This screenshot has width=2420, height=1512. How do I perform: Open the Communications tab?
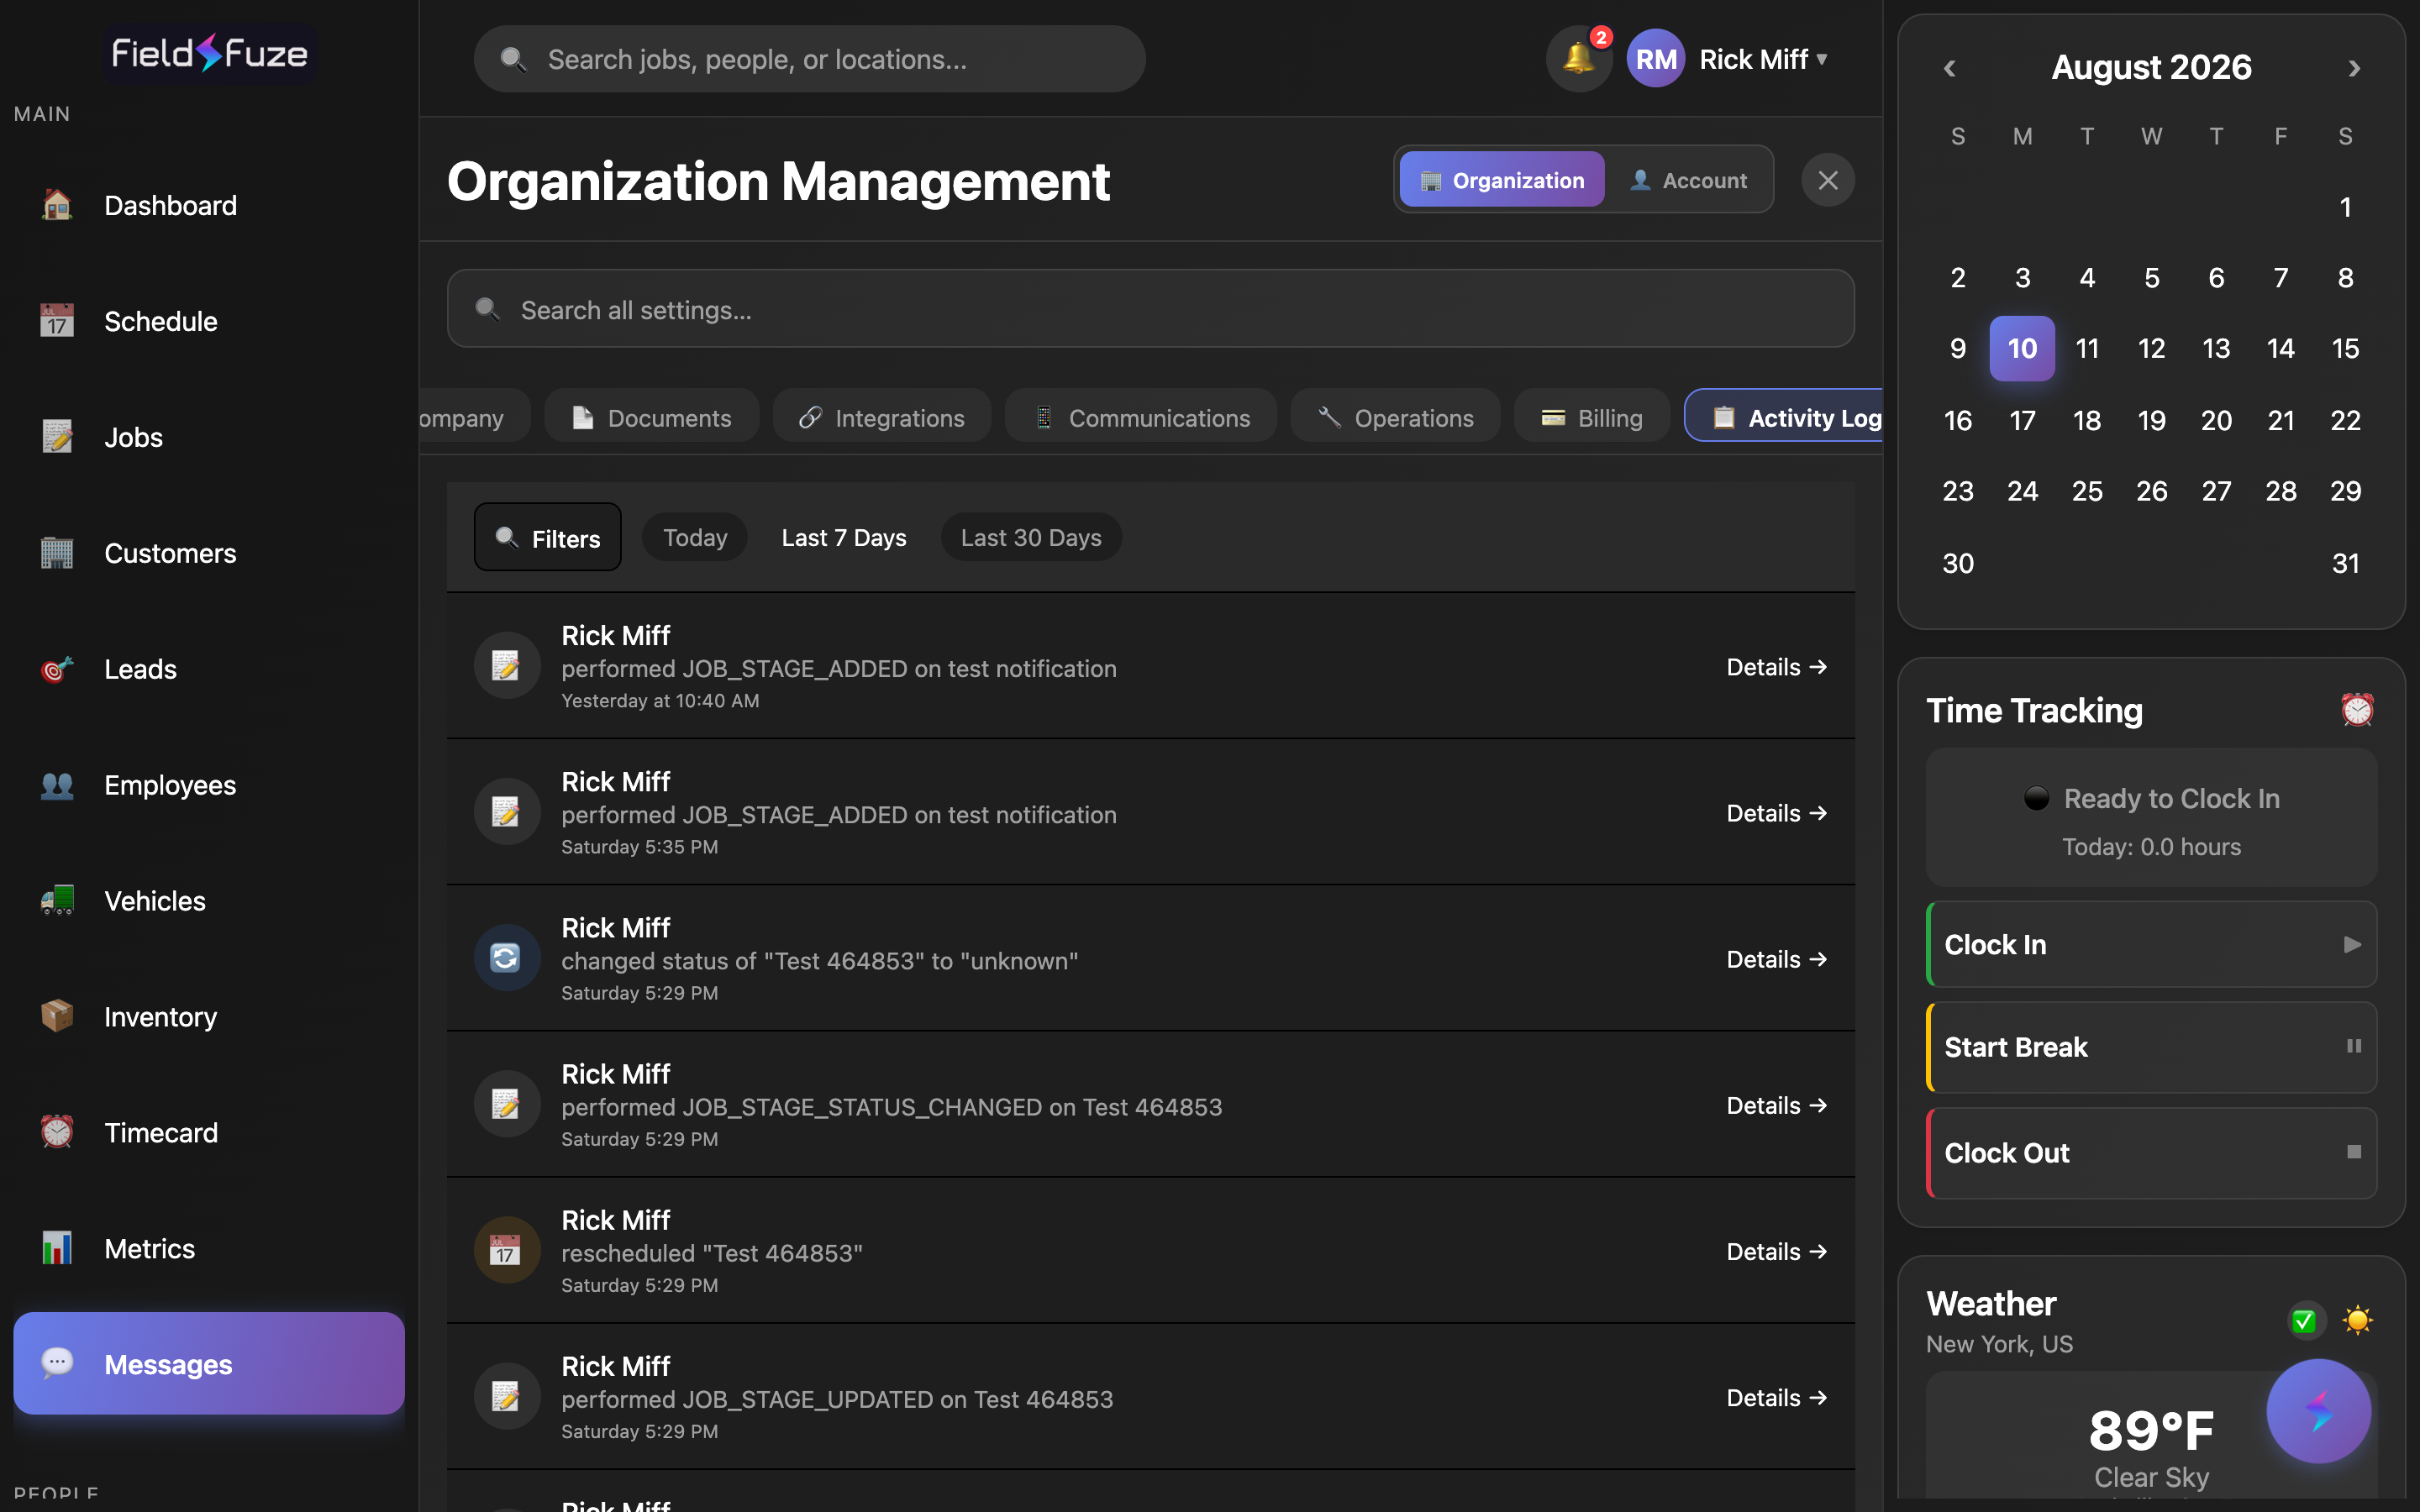coord(1141,417)
